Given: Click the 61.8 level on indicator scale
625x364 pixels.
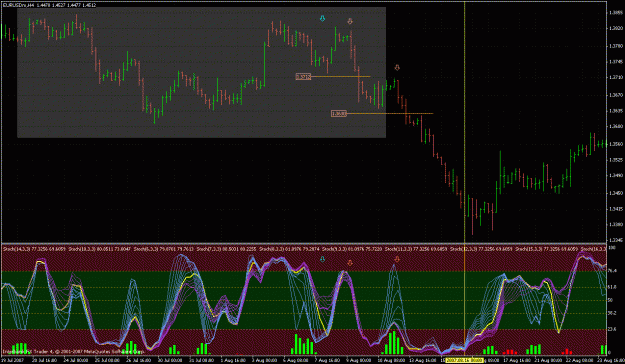Looking at the screenshot, I should pyautogui.click(x=613, y=287).
